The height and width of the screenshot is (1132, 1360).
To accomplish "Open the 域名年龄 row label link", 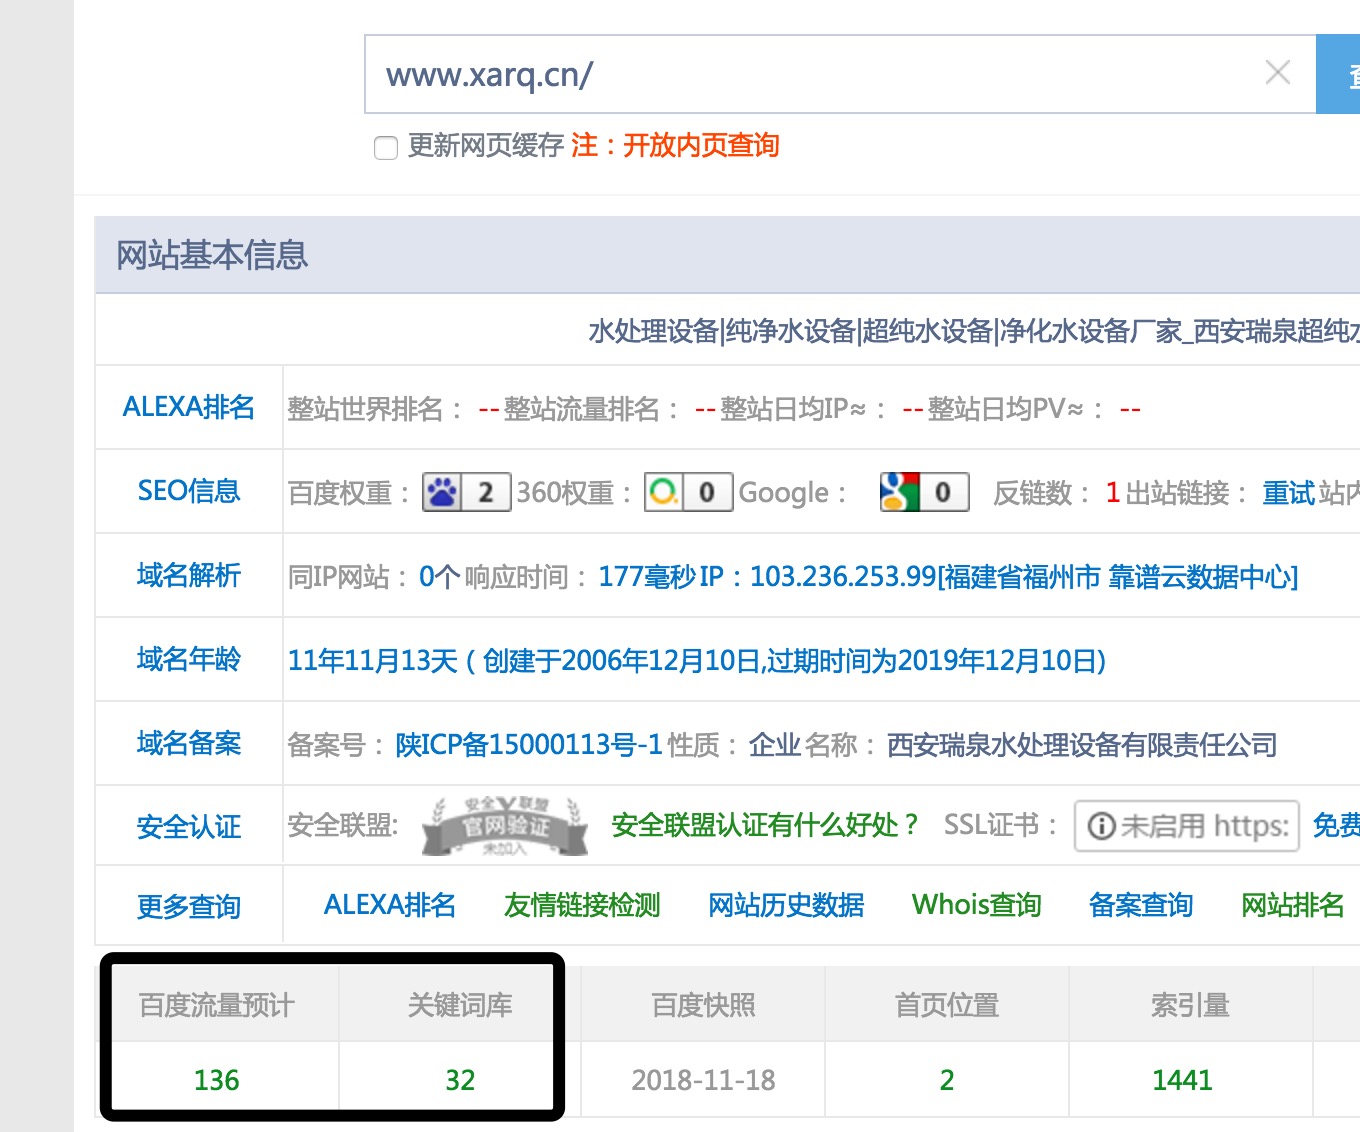I will coord(189,659).
